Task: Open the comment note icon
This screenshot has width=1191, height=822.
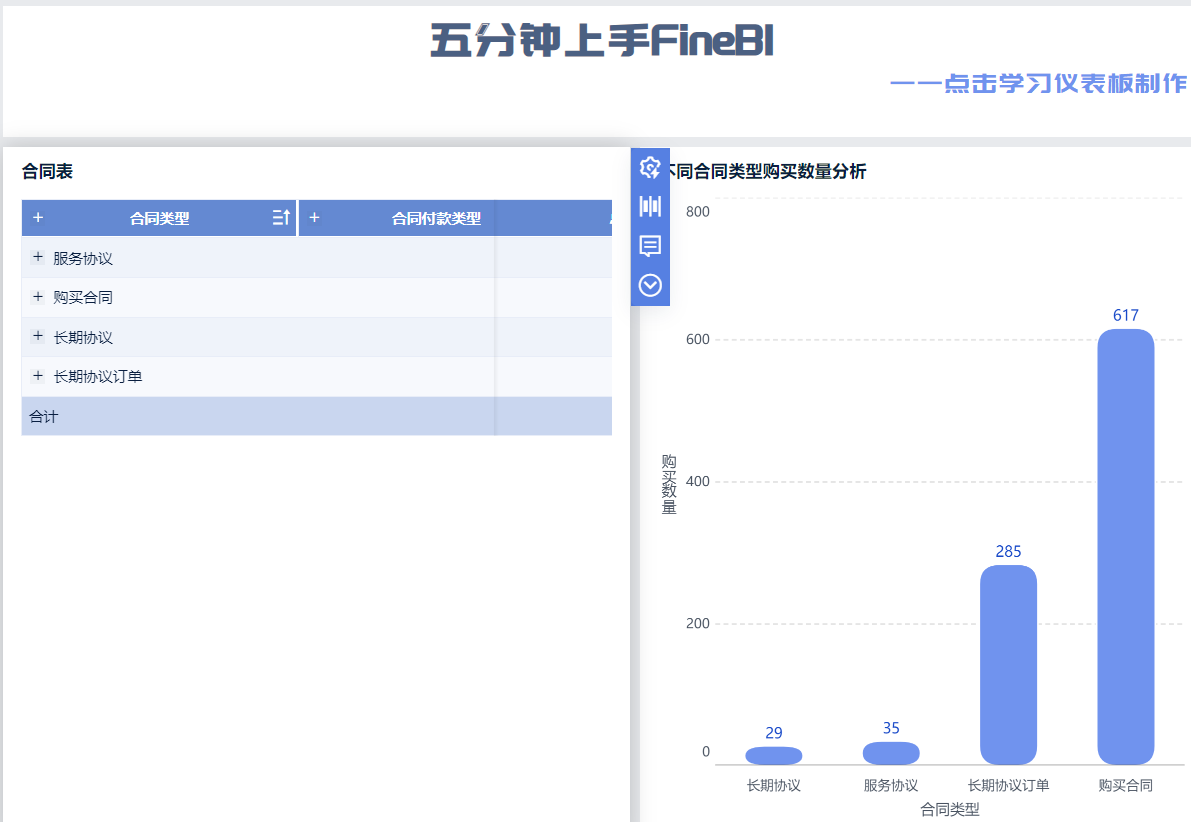Action: point(650,245)
